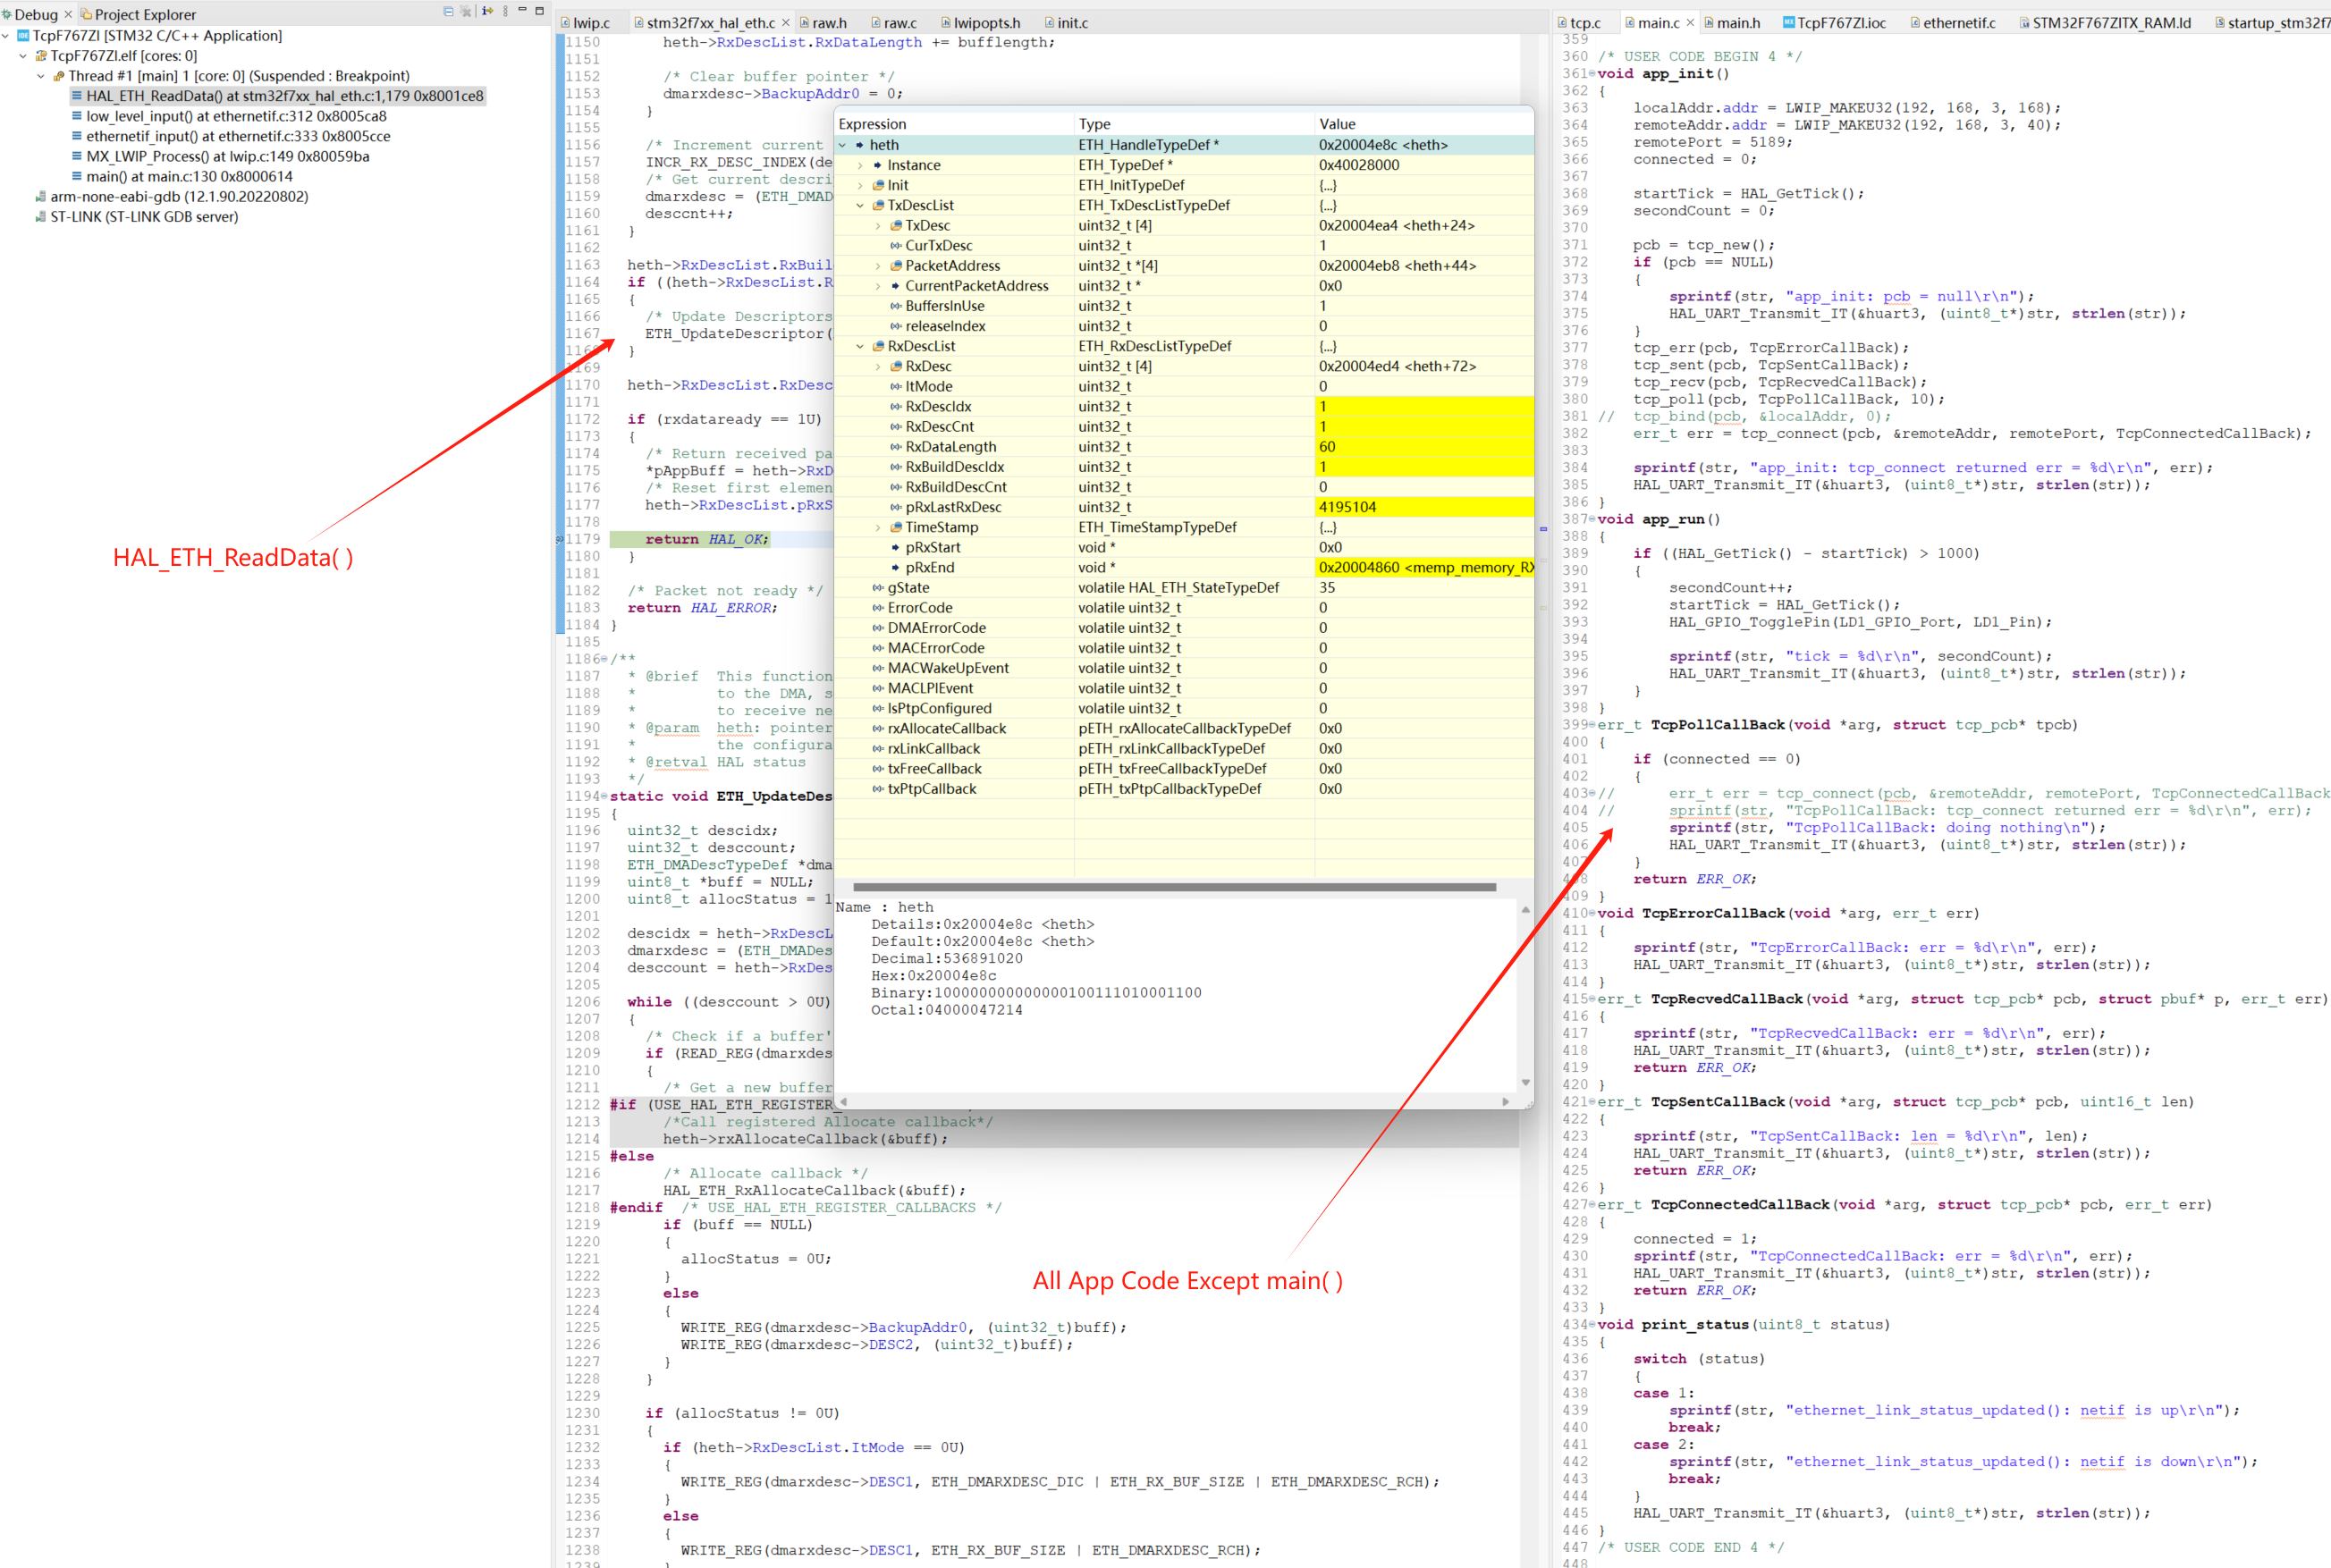This screenshot has height=1568, width=2331.
Task: Click the suspended thread icon beside Thread #1
Action: click(x=58, y=75)
